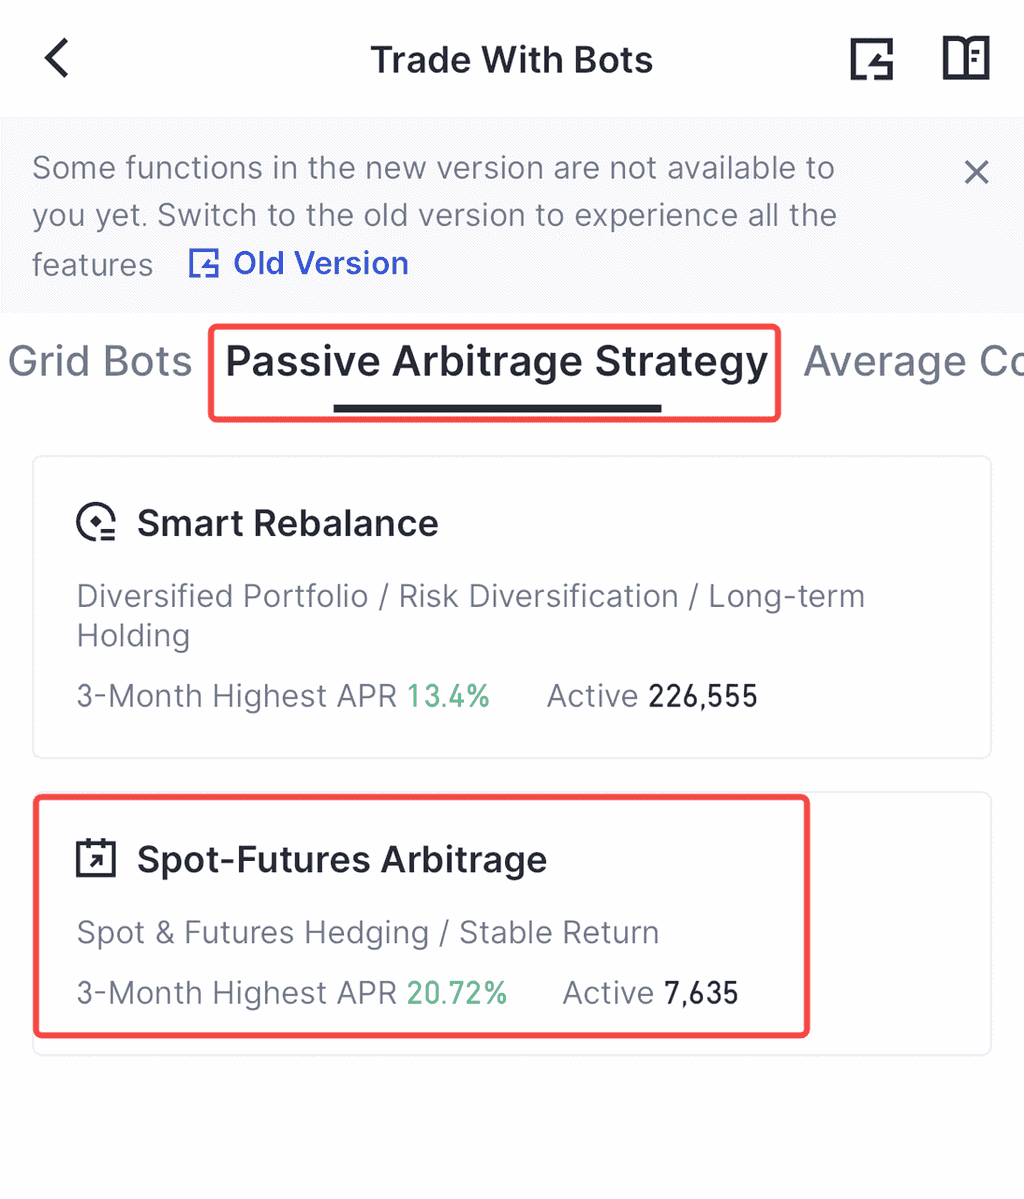1024x1199 pixels.
Task: Open the Spot-Futures Arbitrage bot title
Action: pos(342,860)
